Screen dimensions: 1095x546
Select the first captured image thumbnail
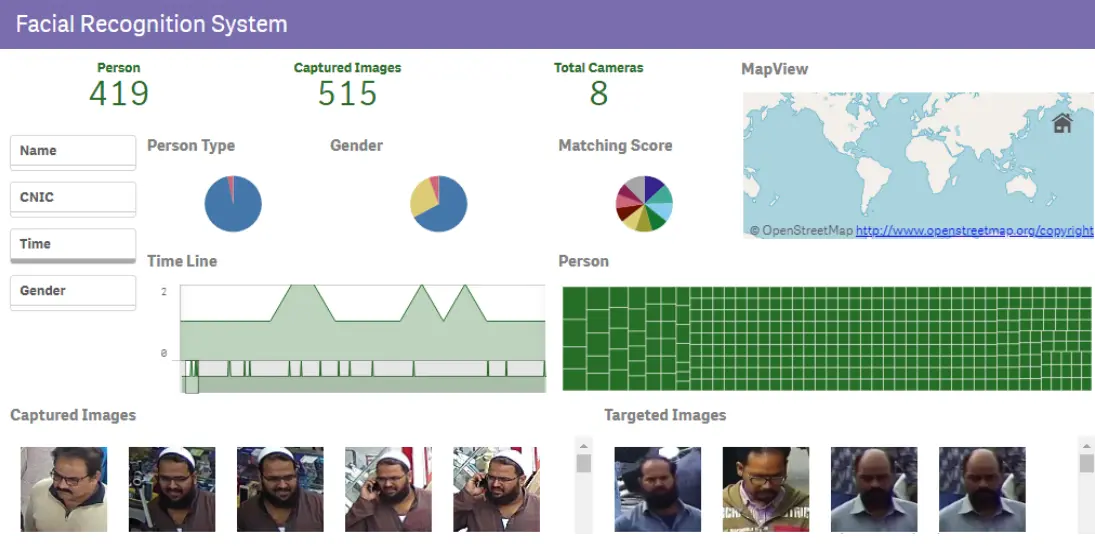pos(64,489)
